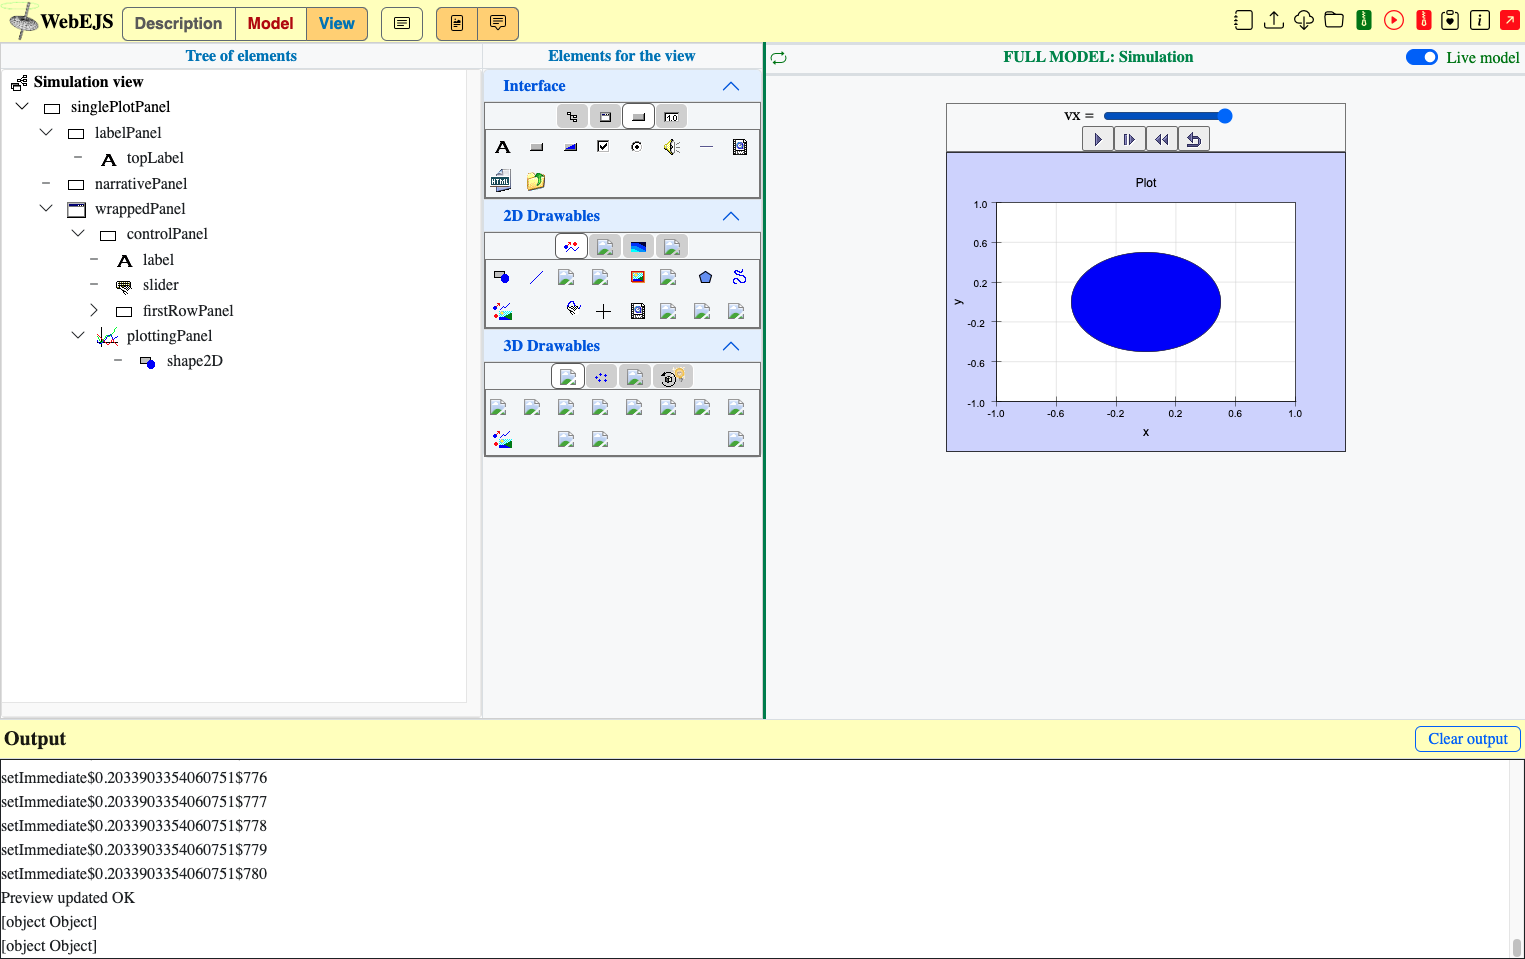Image resolution: width=1525 pixels, height=959 pixels.
Task: Reset simulation with the rewind button
Action: 1162,140
